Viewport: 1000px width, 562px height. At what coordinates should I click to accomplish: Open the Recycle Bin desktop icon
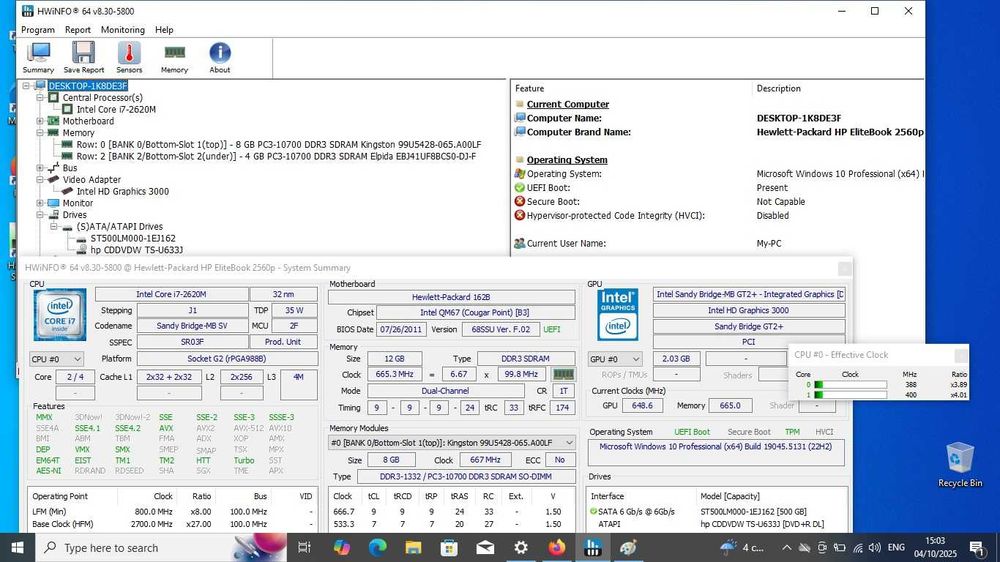[x=959, y=464]
